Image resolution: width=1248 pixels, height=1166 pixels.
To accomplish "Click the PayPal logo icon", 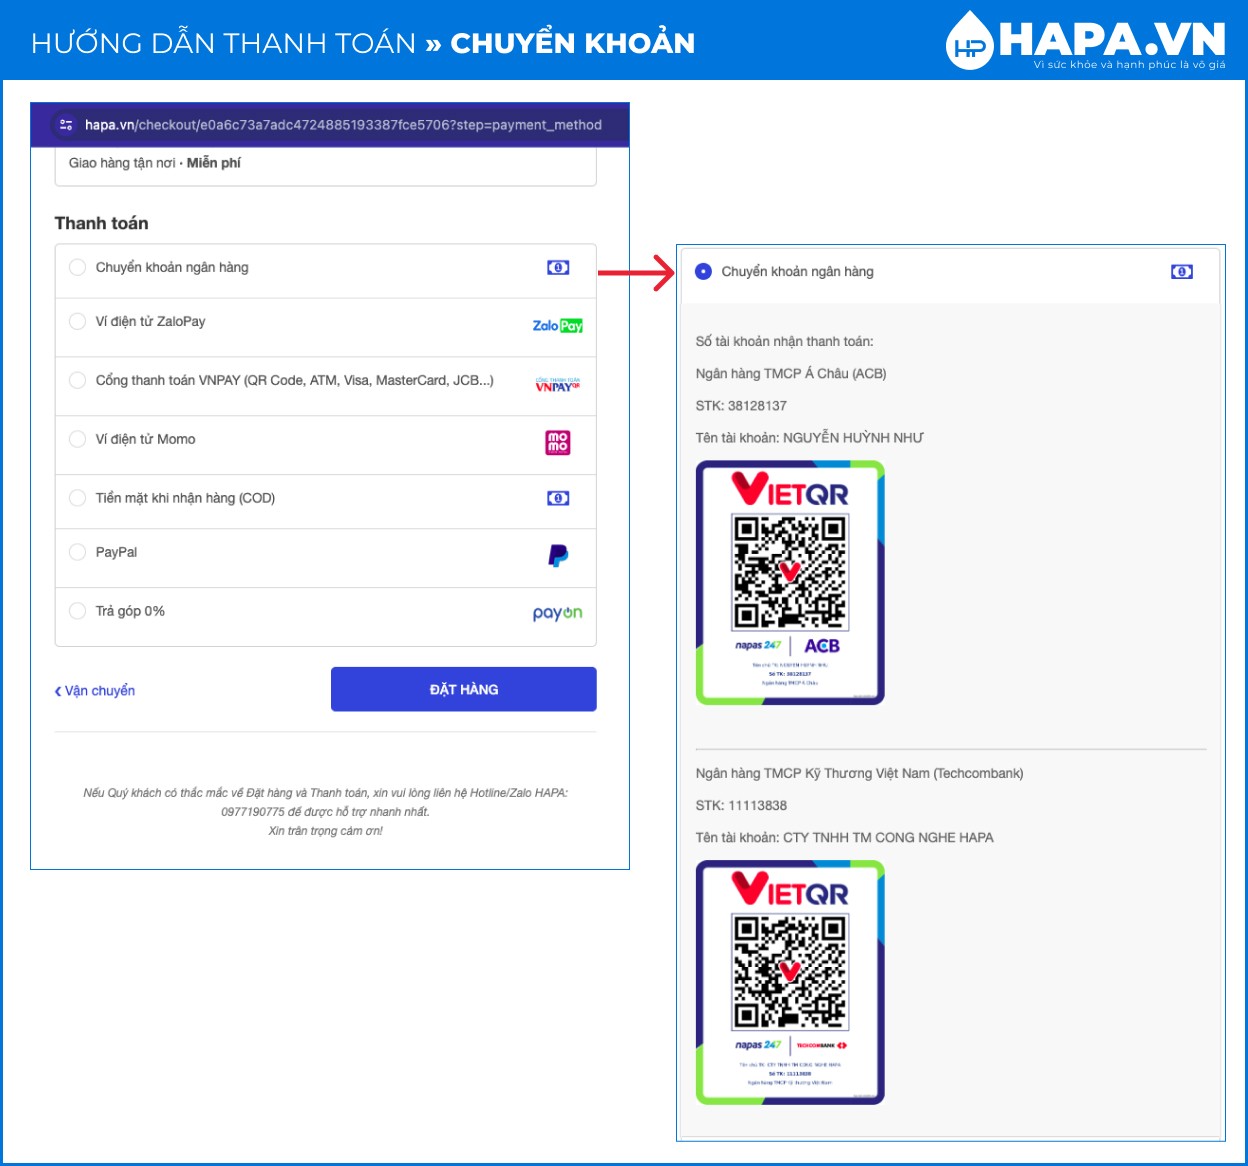I will (558, 555).
